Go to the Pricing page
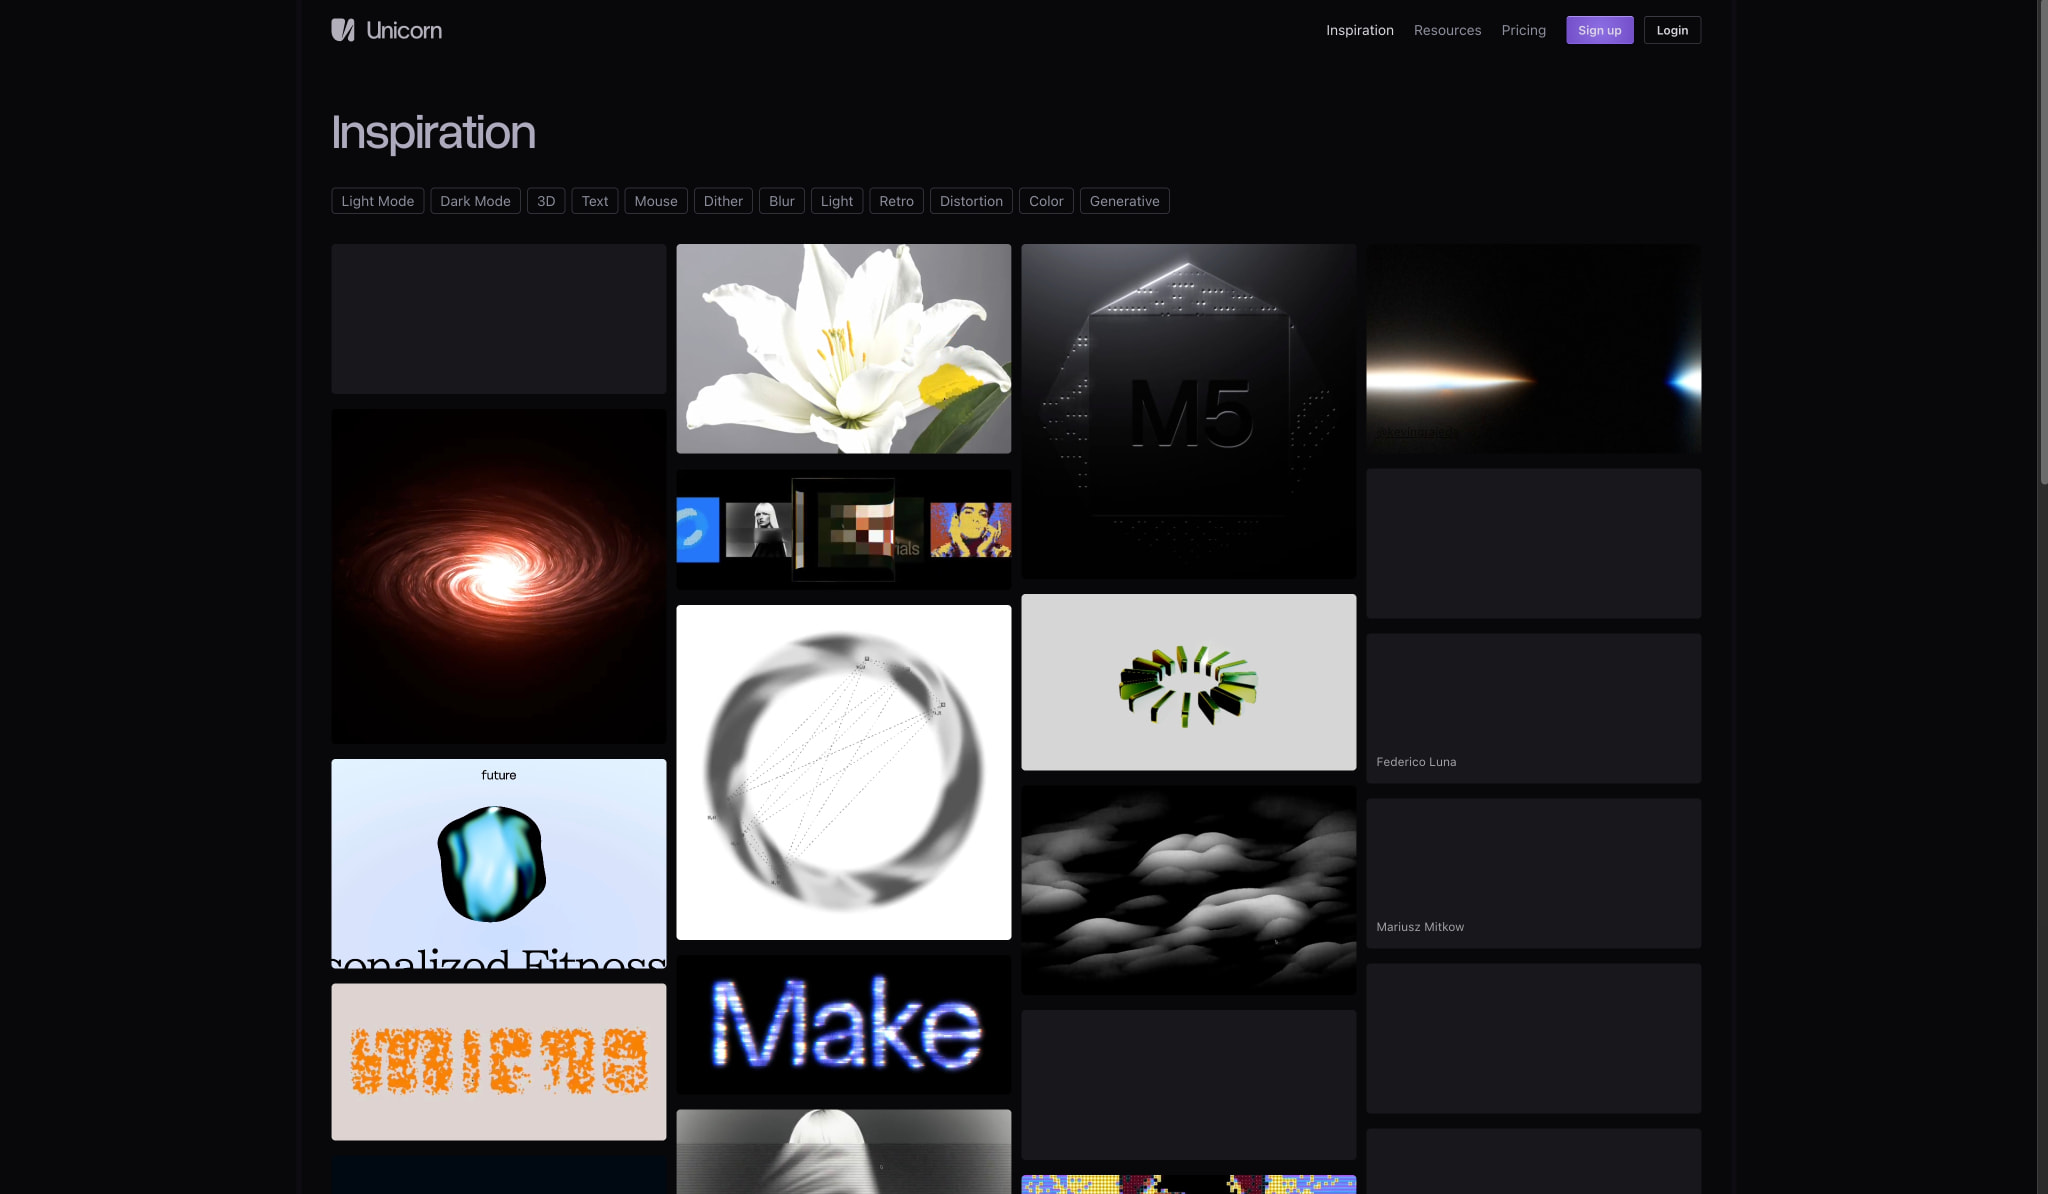 point(1523,30)
